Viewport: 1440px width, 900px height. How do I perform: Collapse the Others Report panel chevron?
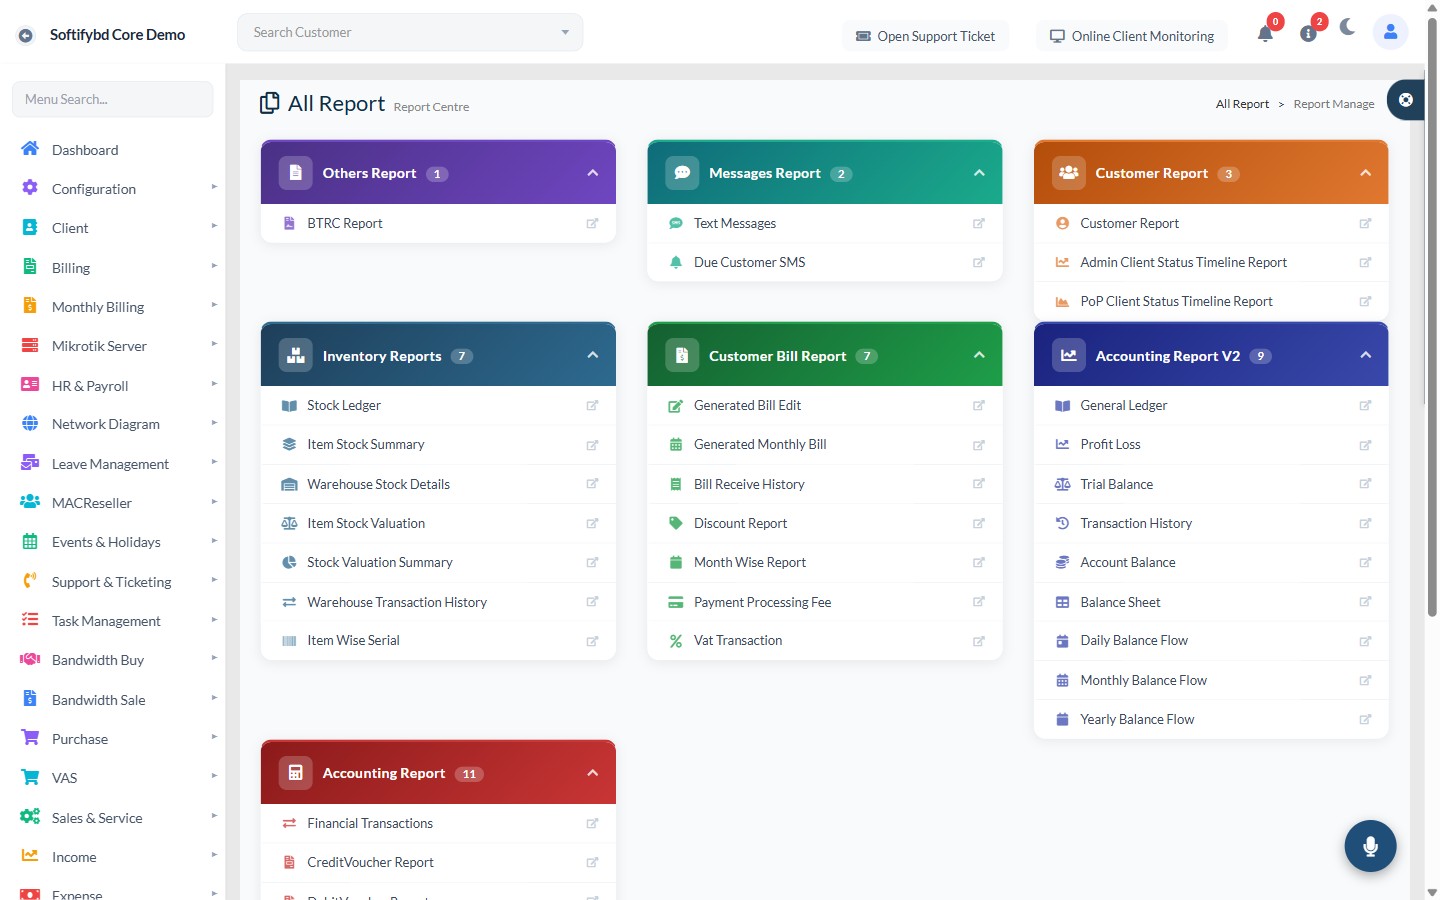point(593,173)
